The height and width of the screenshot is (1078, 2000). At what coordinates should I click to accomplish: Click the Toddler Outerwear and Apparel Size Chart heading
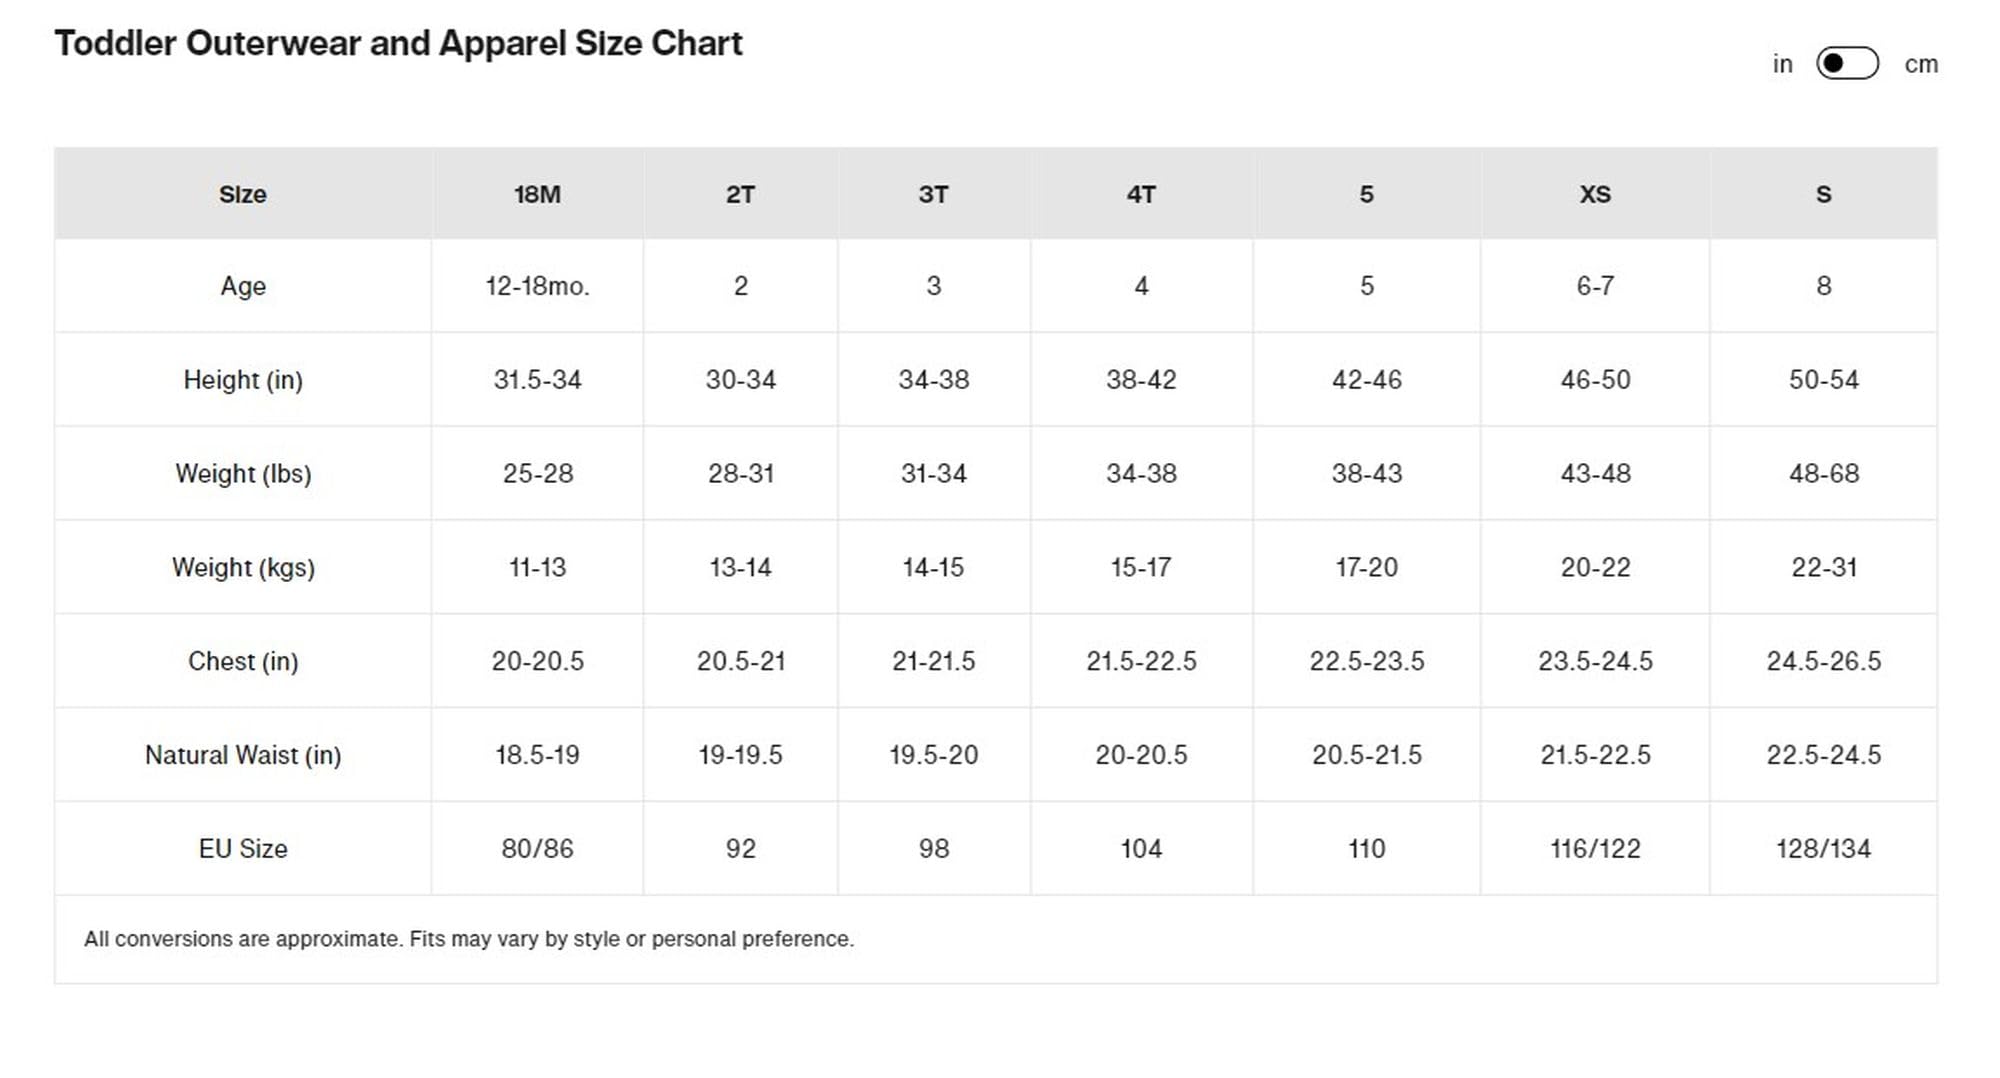(398, 44)
